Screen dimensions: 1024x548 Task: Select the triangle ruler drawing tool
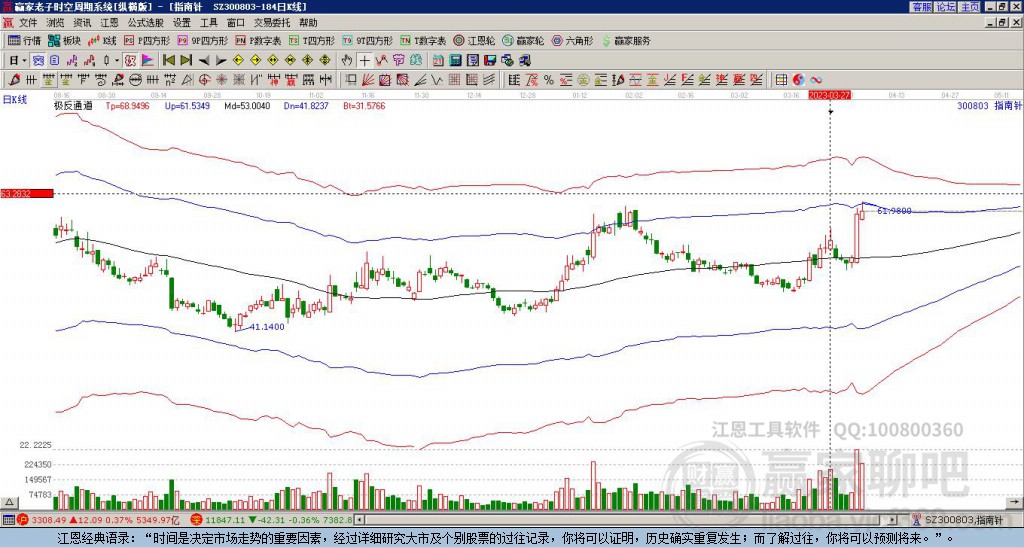tap(187, 80)
